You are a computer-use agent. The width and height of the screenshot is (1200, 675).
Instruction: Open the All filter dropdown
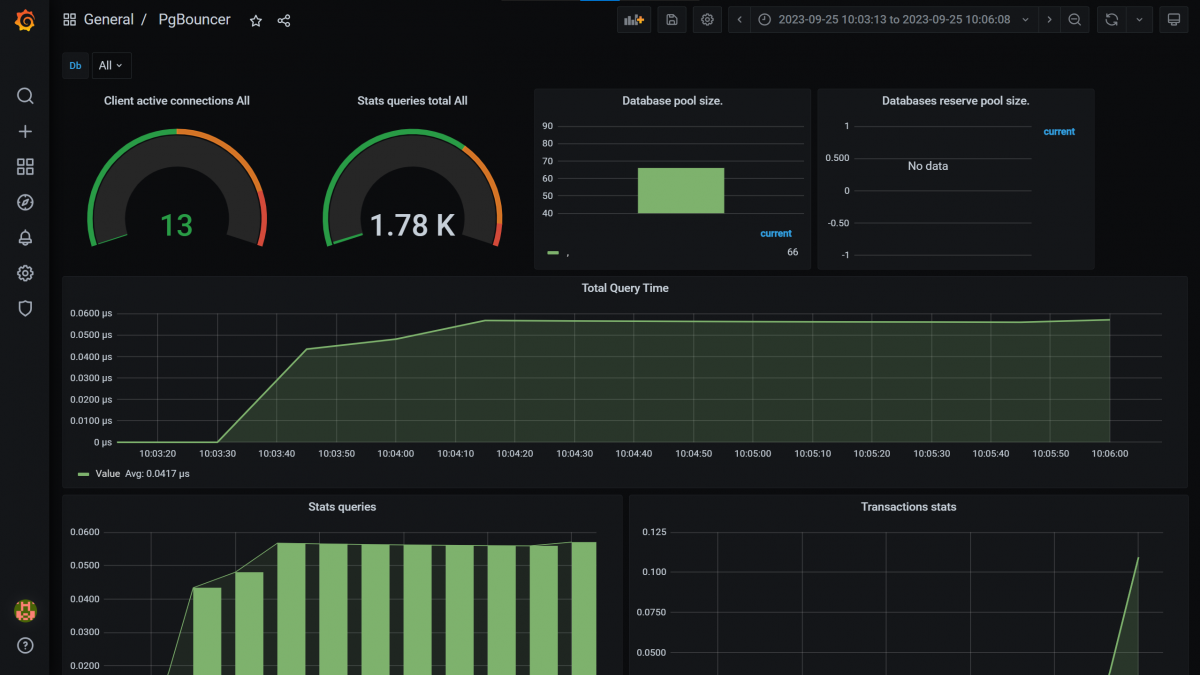111,65
